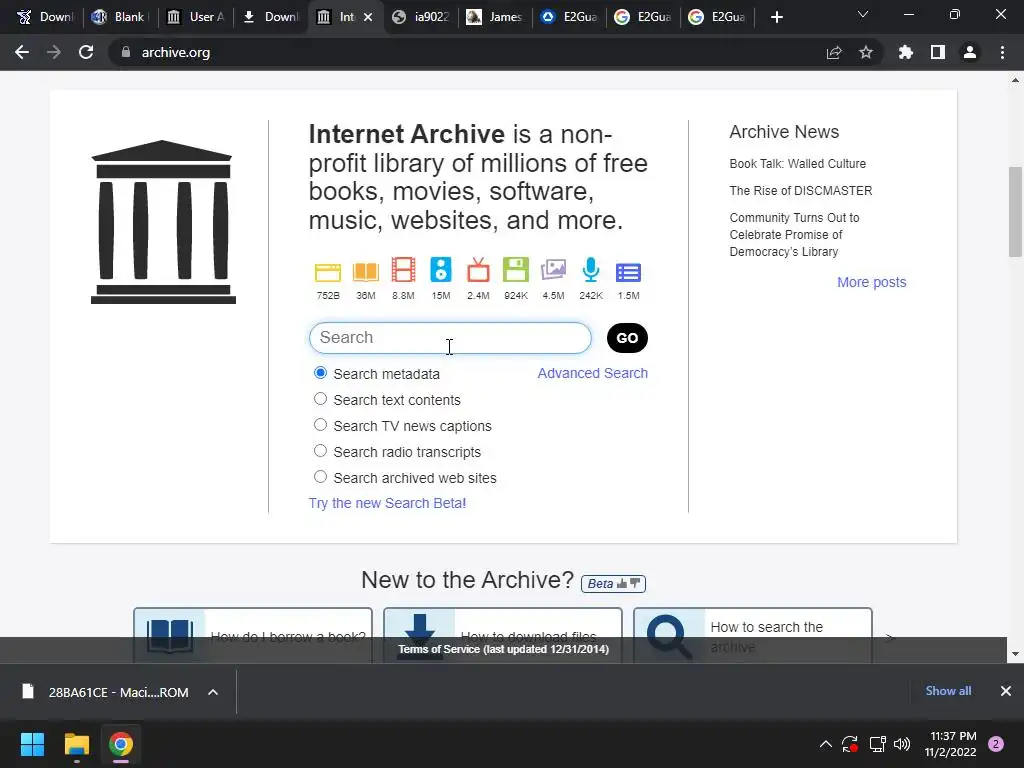Switch to the User A tab
1024x768 pixels.
tap(196, 17)
